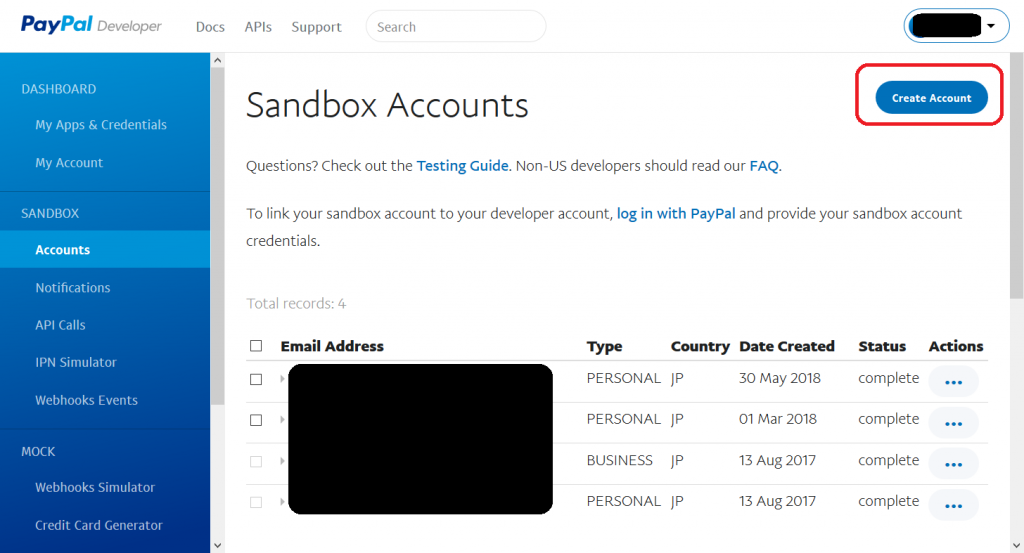Image resolution: width=1024 pixels, height=553 pixels.
Task: Open the APIs menu
Action: (x=258, y=27)
